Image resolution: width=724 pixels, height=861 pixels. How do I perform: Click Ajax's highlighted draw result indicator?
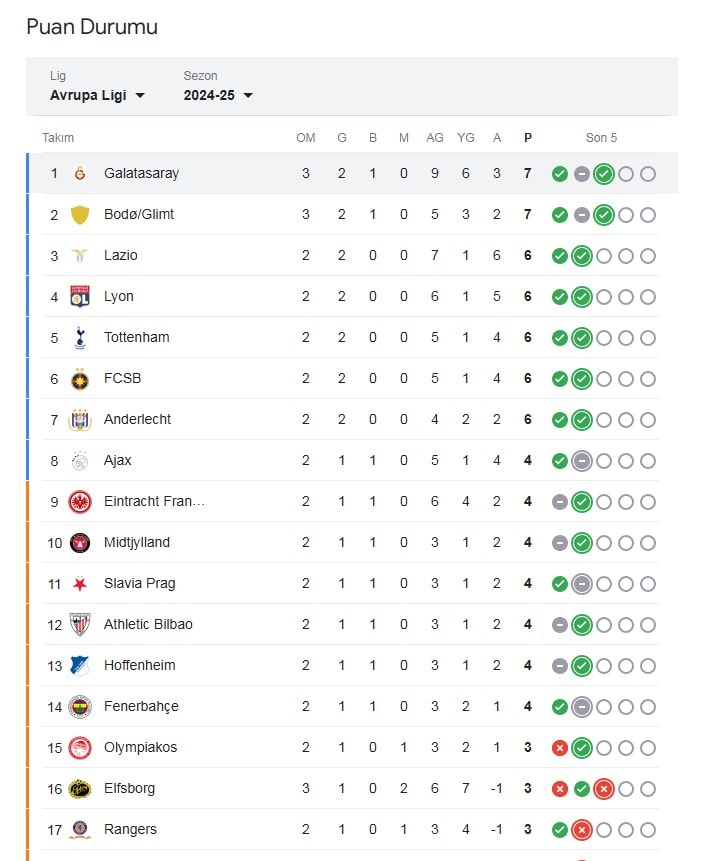click(581, 461)
